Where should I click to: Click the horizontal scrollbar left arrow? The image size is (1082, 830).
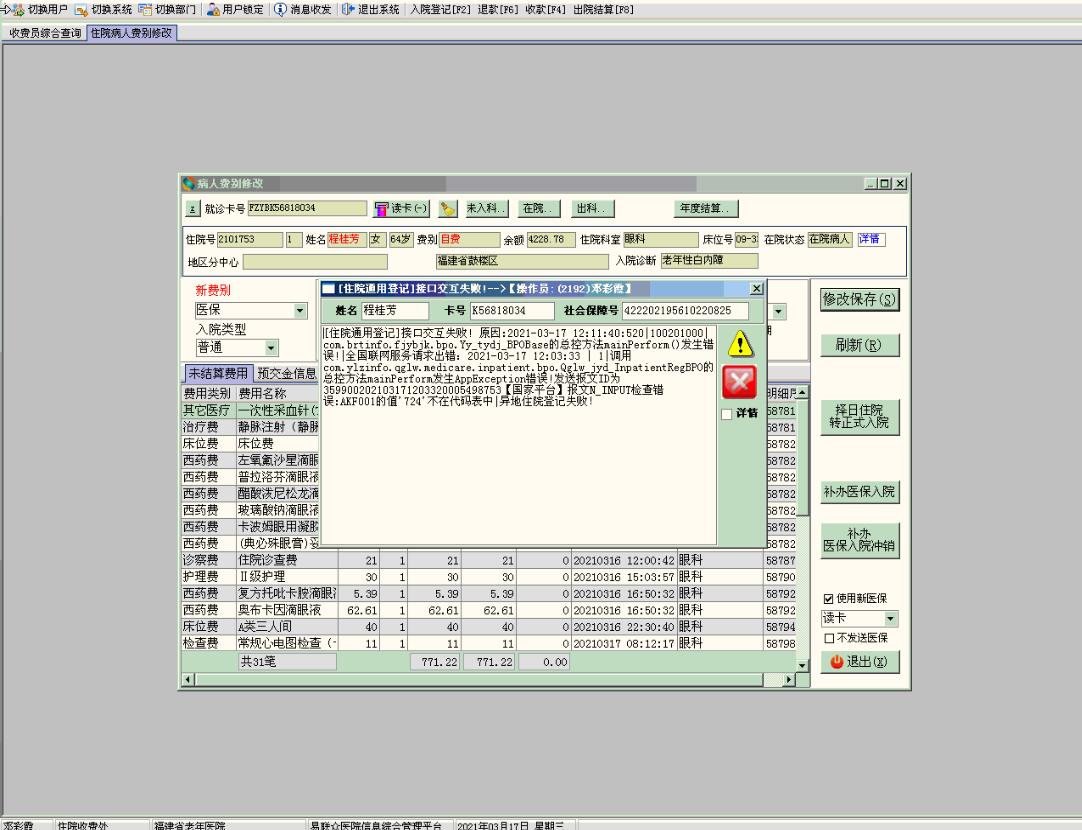tap(188, 680)
